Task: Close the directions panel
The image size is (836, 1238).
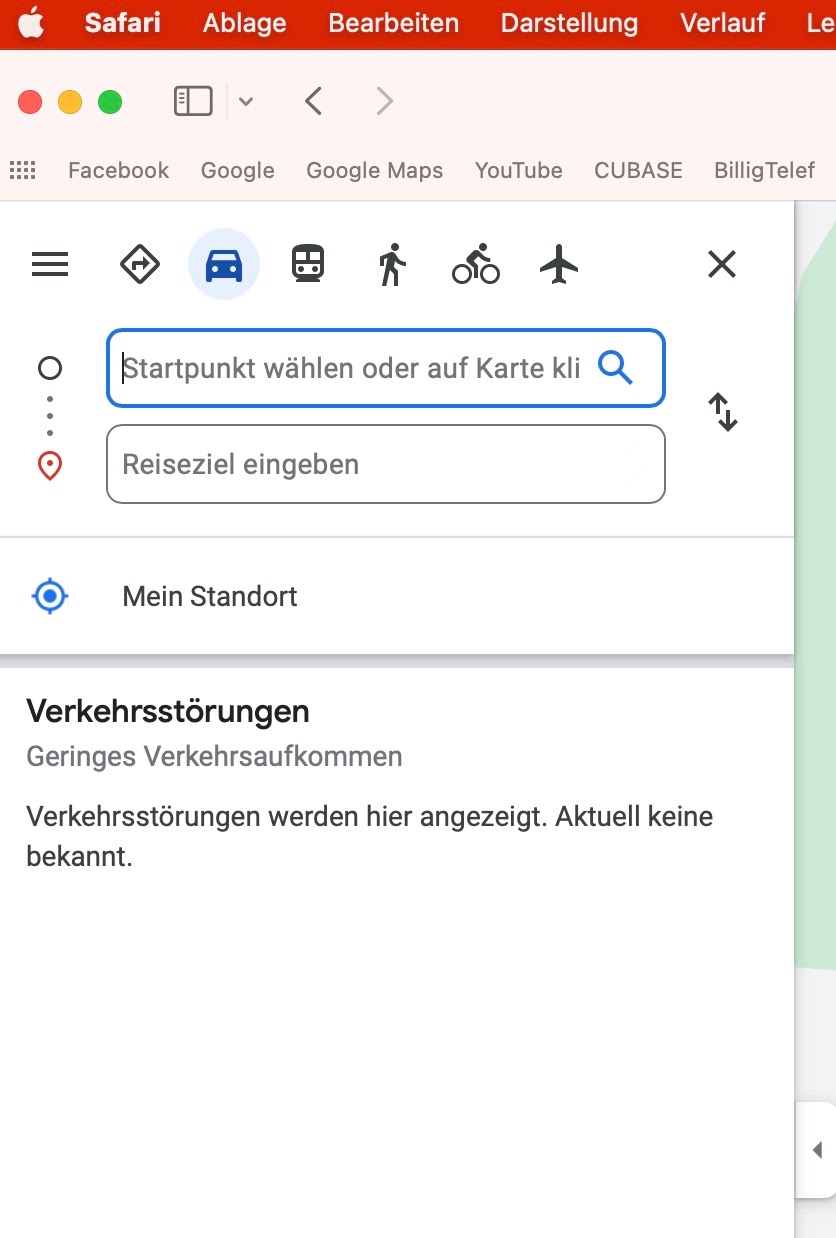Action: coord(722,264)
